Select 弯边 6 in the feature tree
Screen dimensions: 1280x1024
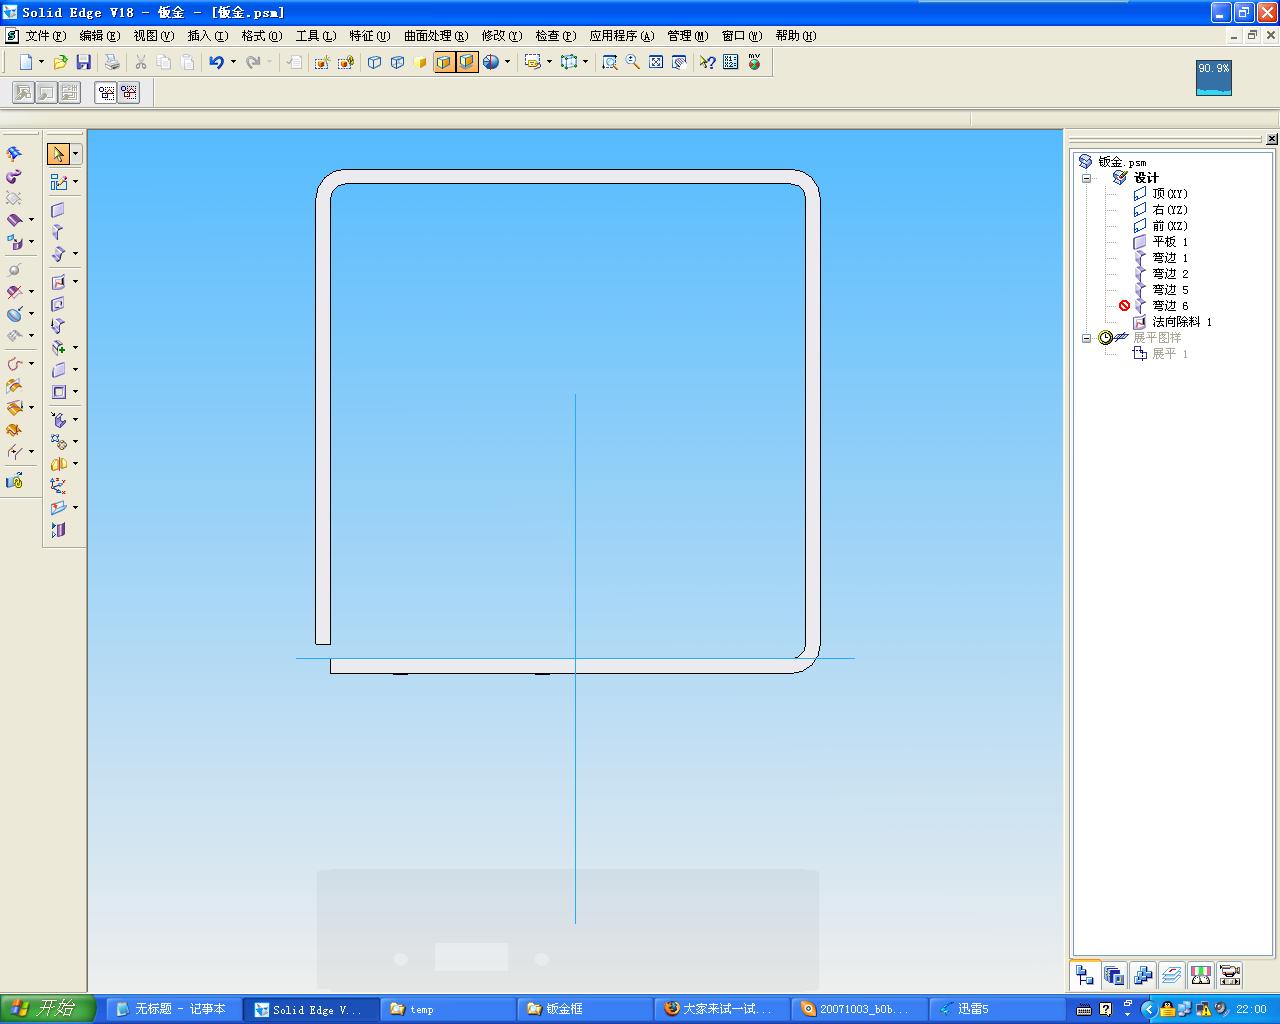pyautogui.click(x=1161, y=306)
